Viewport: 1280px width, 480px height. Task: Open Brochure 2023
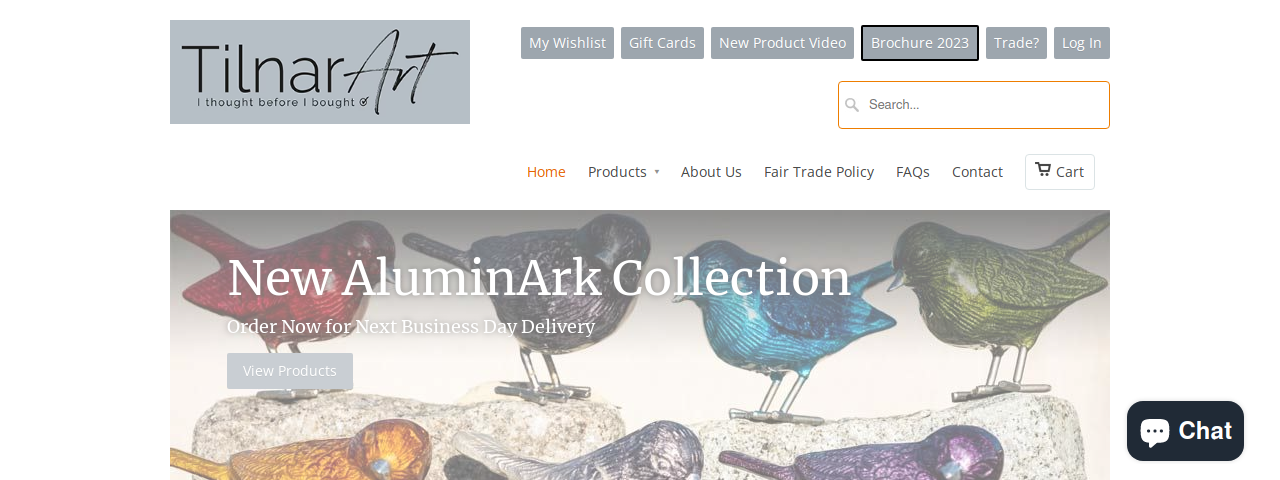(x=920, y=43)
